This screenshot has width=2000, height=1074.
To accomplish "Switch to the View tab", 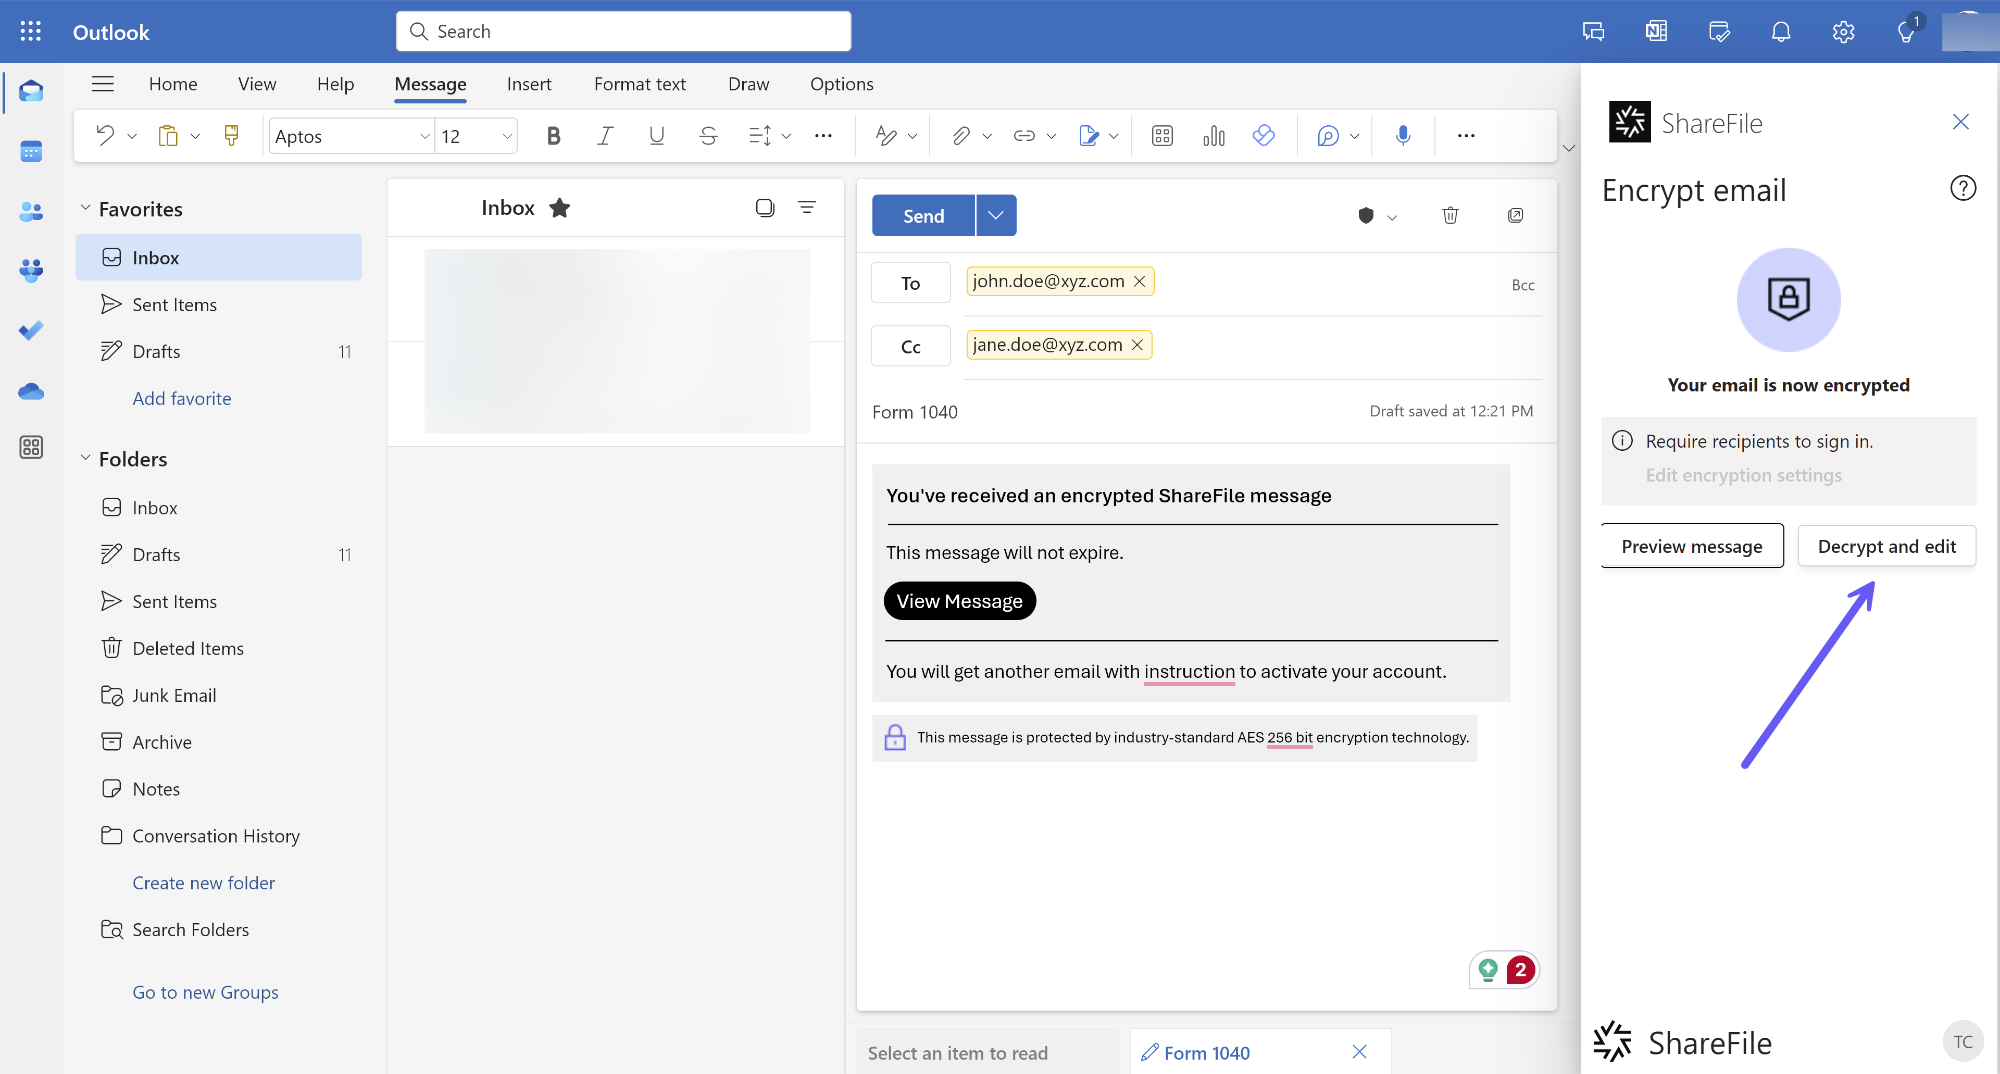I will tap(257, 84).
